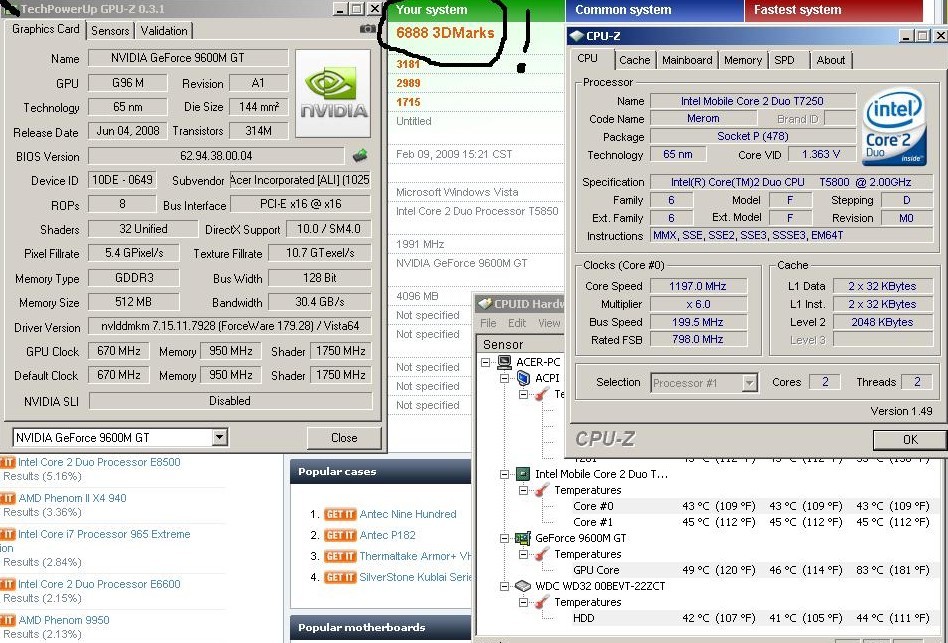This screenshot has width=948, height=643.
Task: Click the Driver Version field in GPU-Z
Action: pyautogui.click(x=230, y=326)
